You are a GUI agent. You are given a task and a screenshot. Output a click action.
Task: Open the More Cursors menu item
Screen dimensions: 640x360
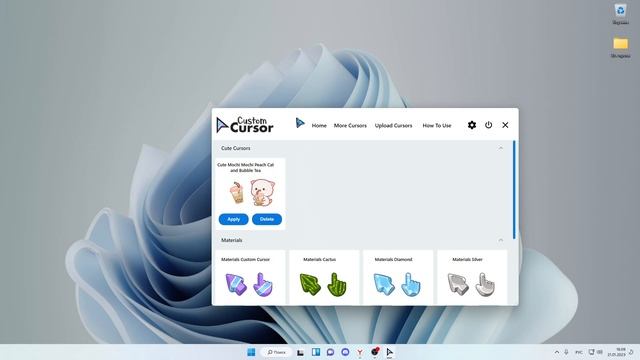click(350, 125)
